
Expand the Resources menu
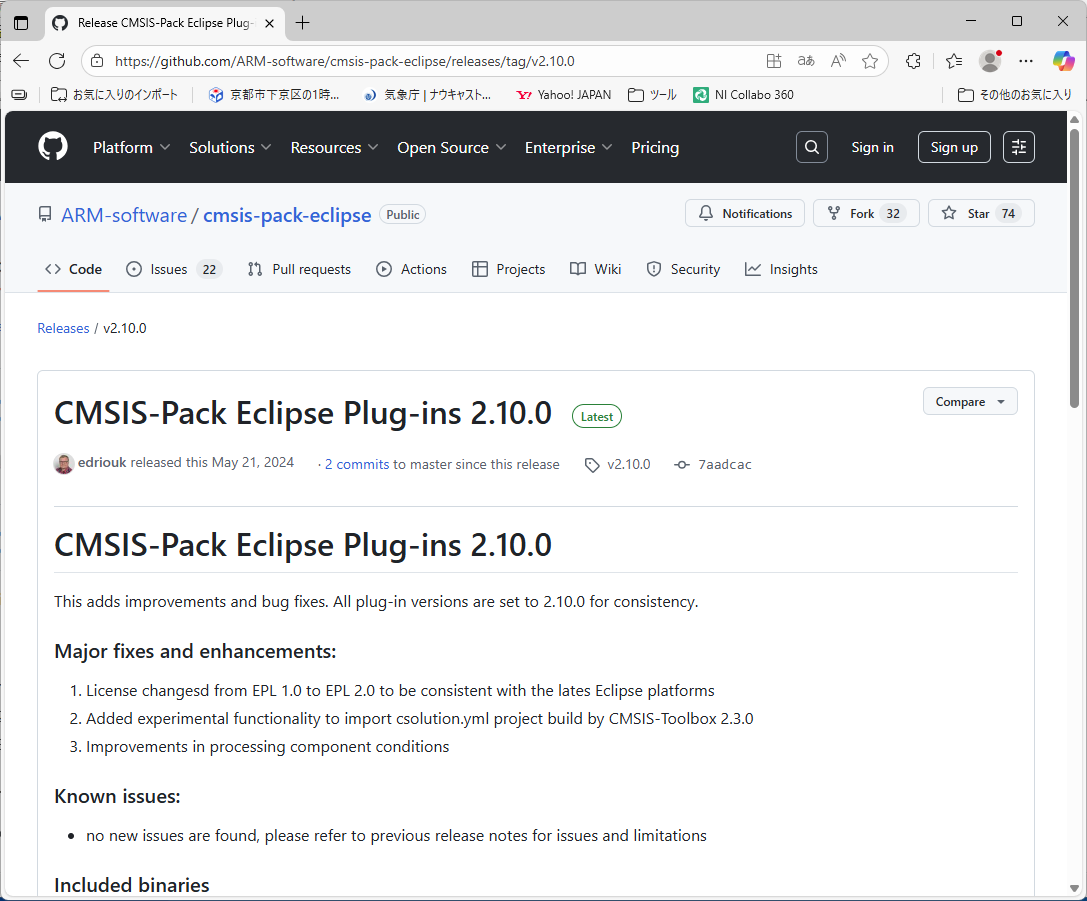[x=334, y=148]
